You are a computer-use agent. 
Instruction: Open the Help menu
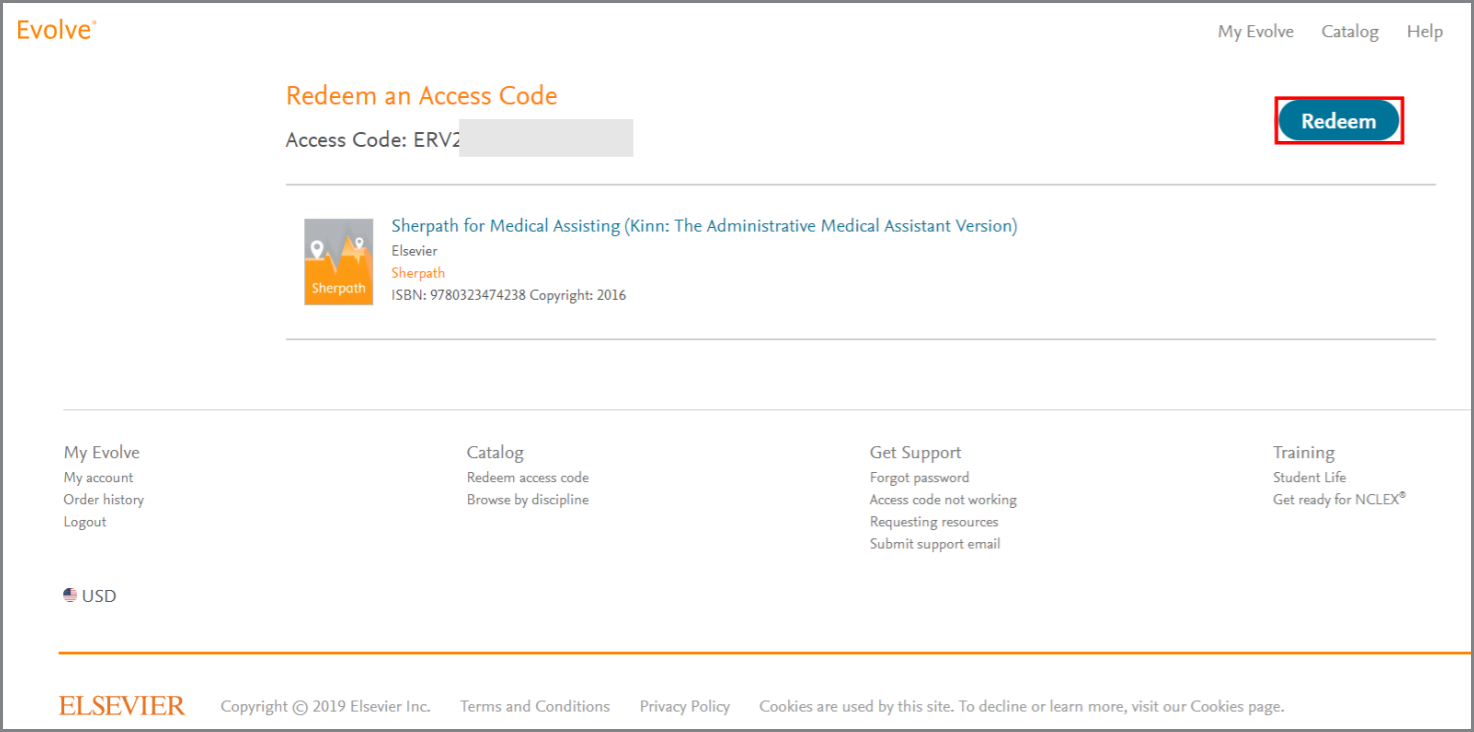click(1424, 32)
